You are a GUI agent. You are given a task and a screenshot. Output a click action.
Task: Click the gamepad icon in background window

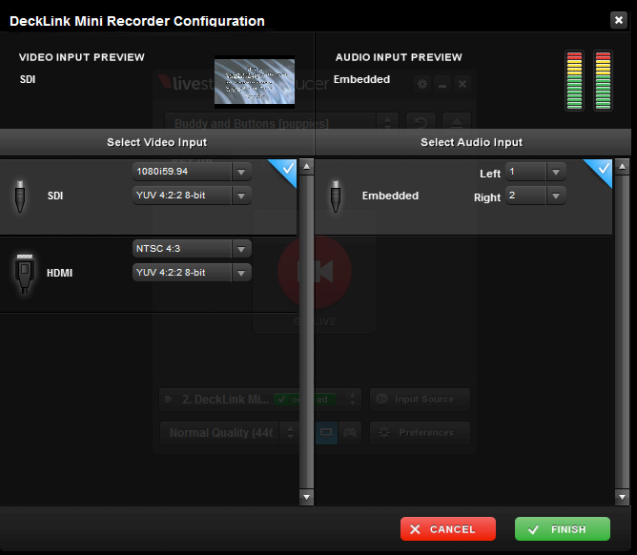click(x=350, y=433)
